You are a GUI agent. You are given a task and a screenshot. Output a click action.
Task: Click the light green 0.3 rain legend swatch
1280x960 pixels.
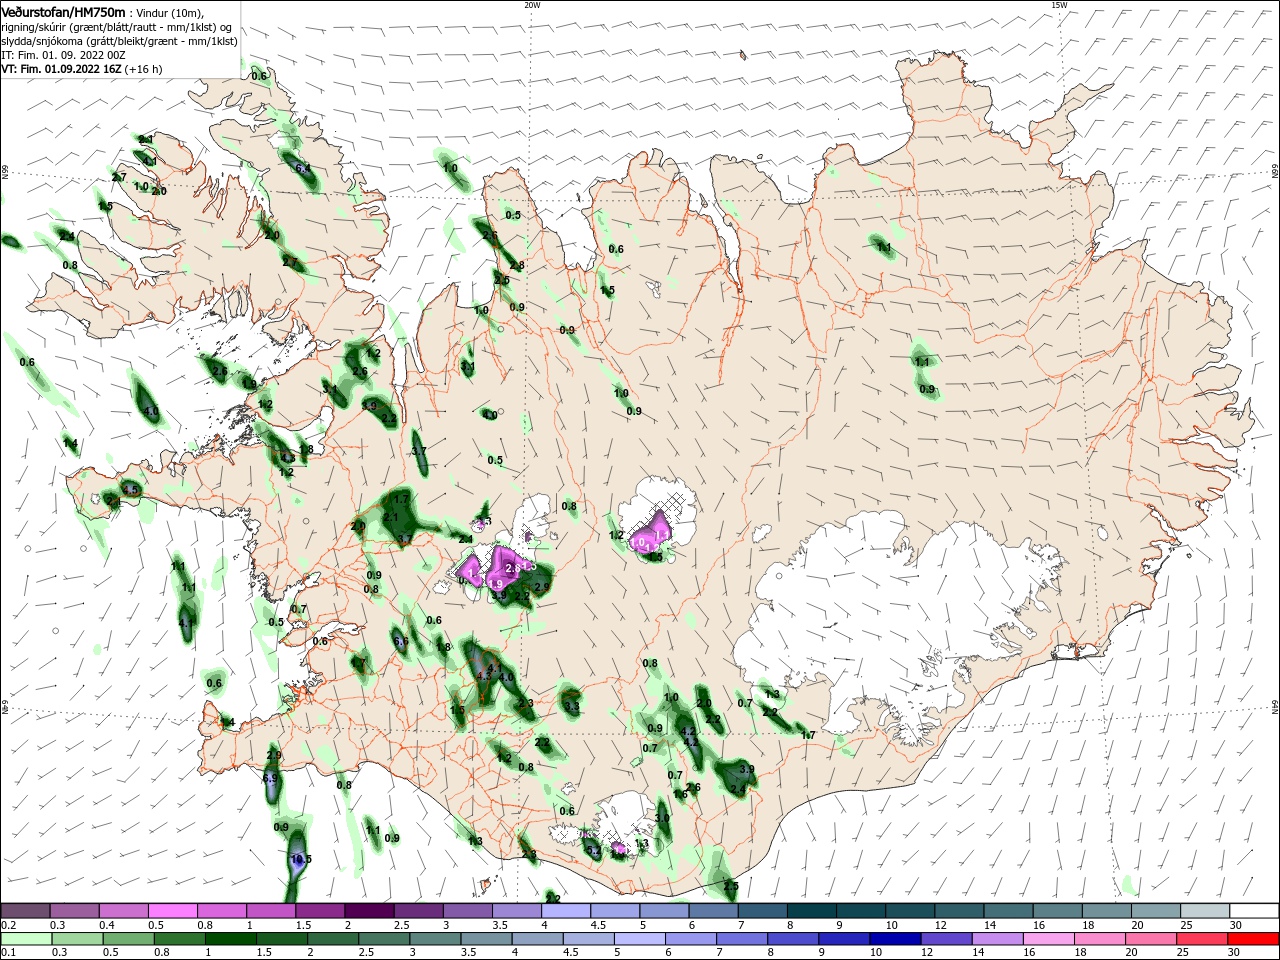pos(77,939)
